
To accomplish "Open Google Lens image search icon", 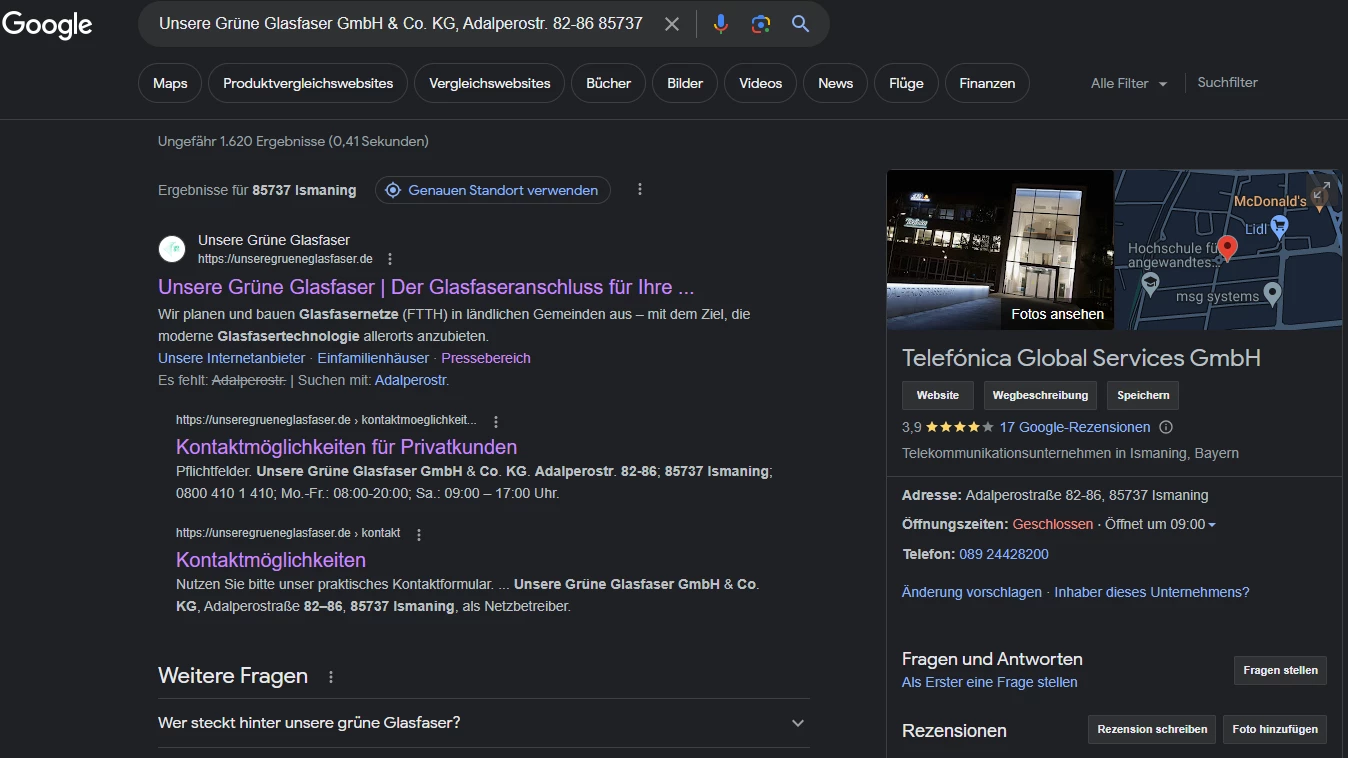I will 761,24.
